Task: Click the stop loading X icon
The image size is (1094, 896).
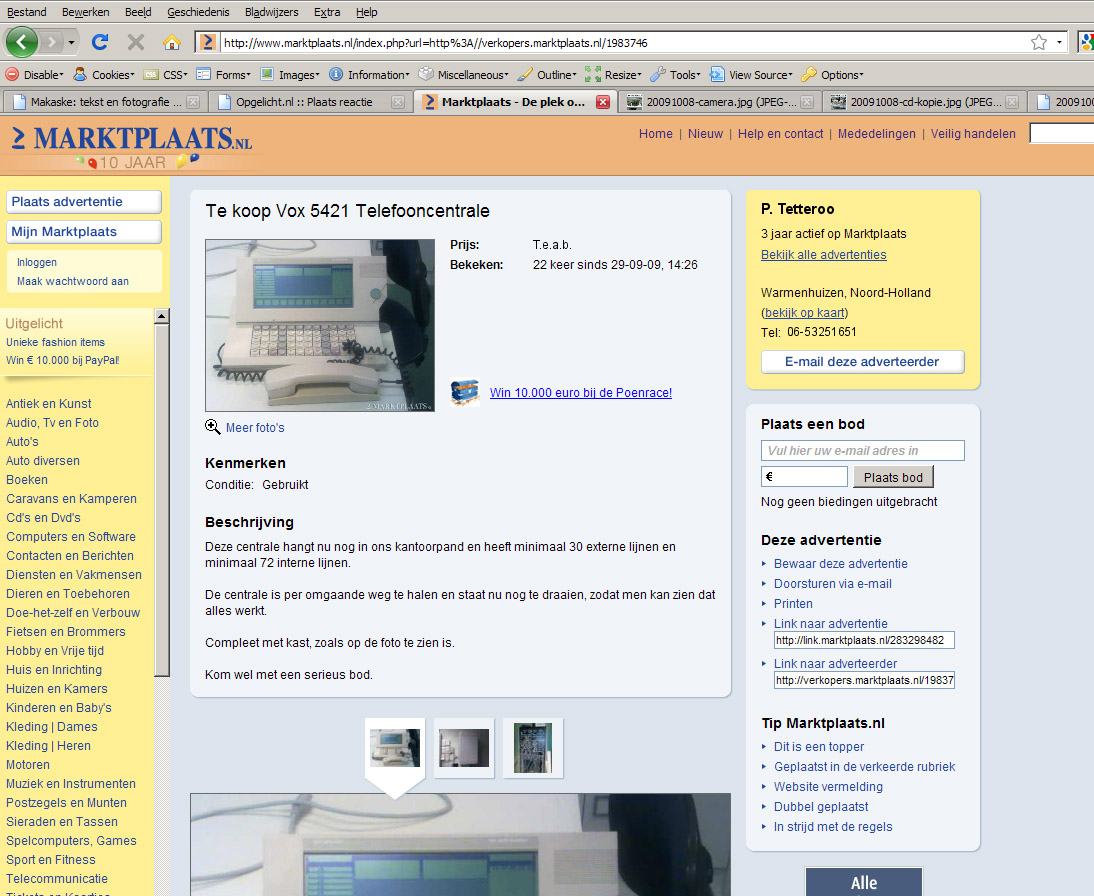Action: click(136, 42)
